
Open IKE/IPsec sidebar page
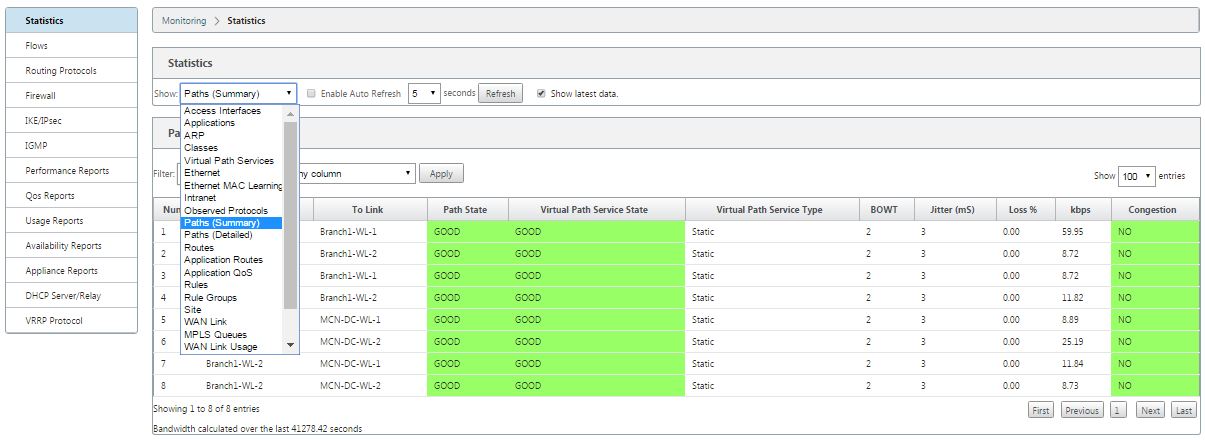pyautogui.click(x=71, y=121)
